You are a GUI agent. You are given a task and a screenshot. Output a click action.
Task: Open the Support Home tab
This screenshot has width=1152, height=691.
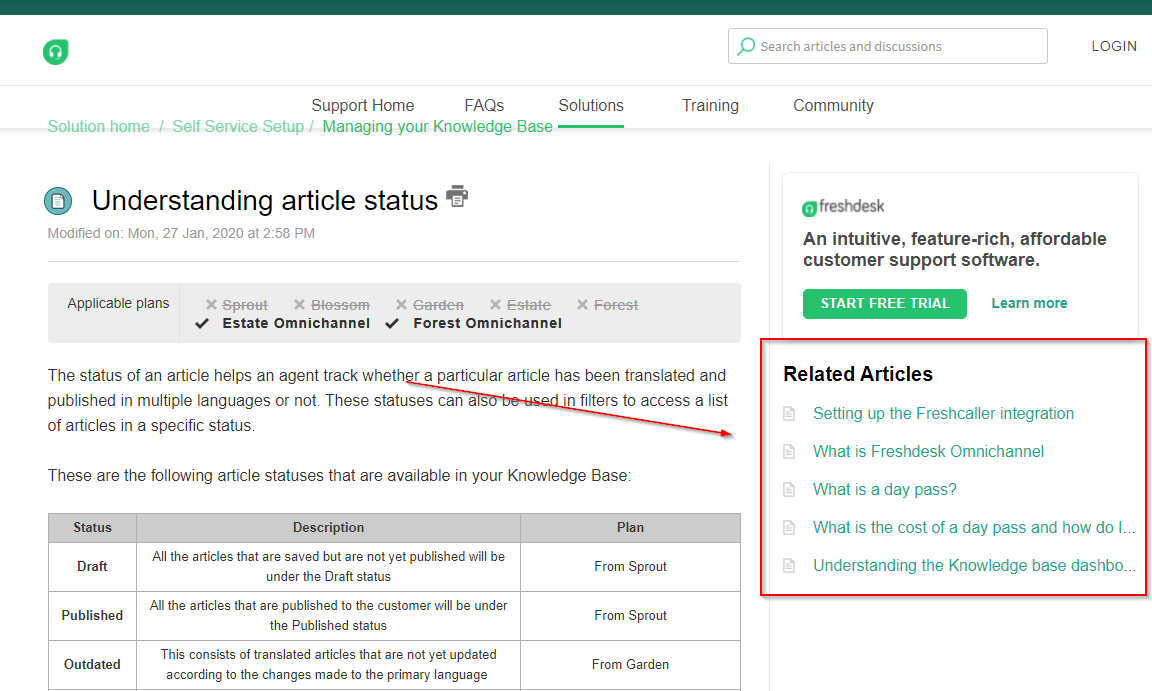363,106
